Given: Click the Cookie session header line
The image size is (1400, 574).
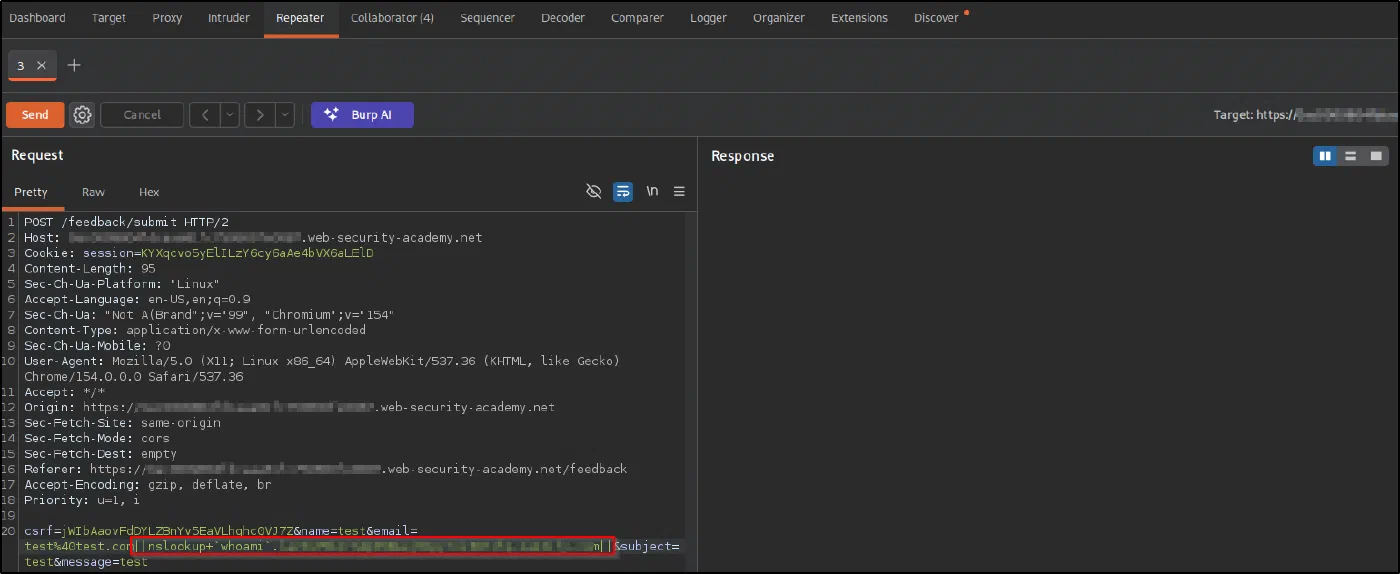Looking at the screenshot, I should [199, 253].
